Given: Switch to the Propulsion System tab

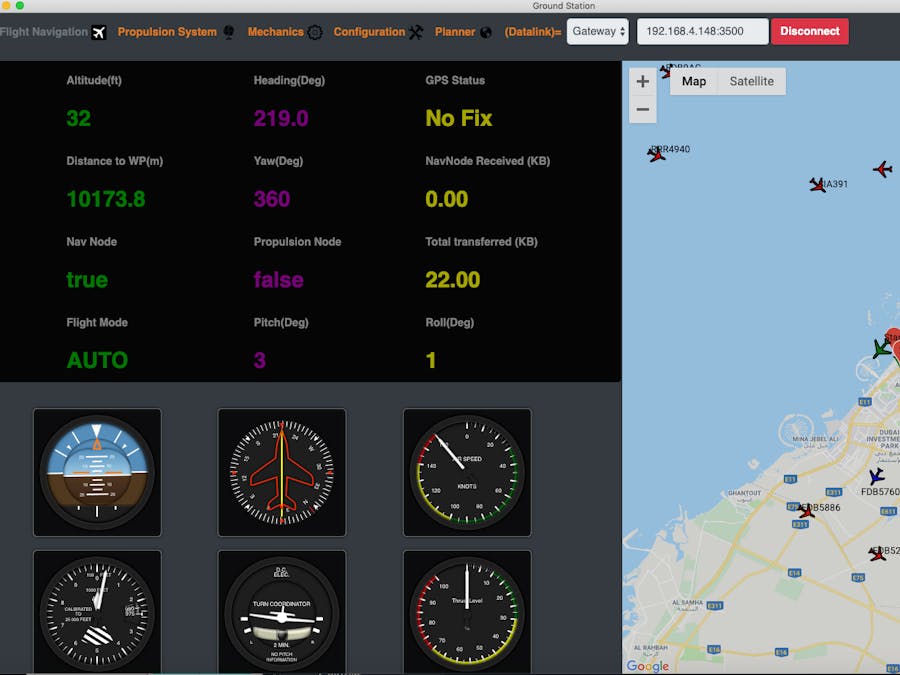Looking at the screenshot, I should pos(167,32).
